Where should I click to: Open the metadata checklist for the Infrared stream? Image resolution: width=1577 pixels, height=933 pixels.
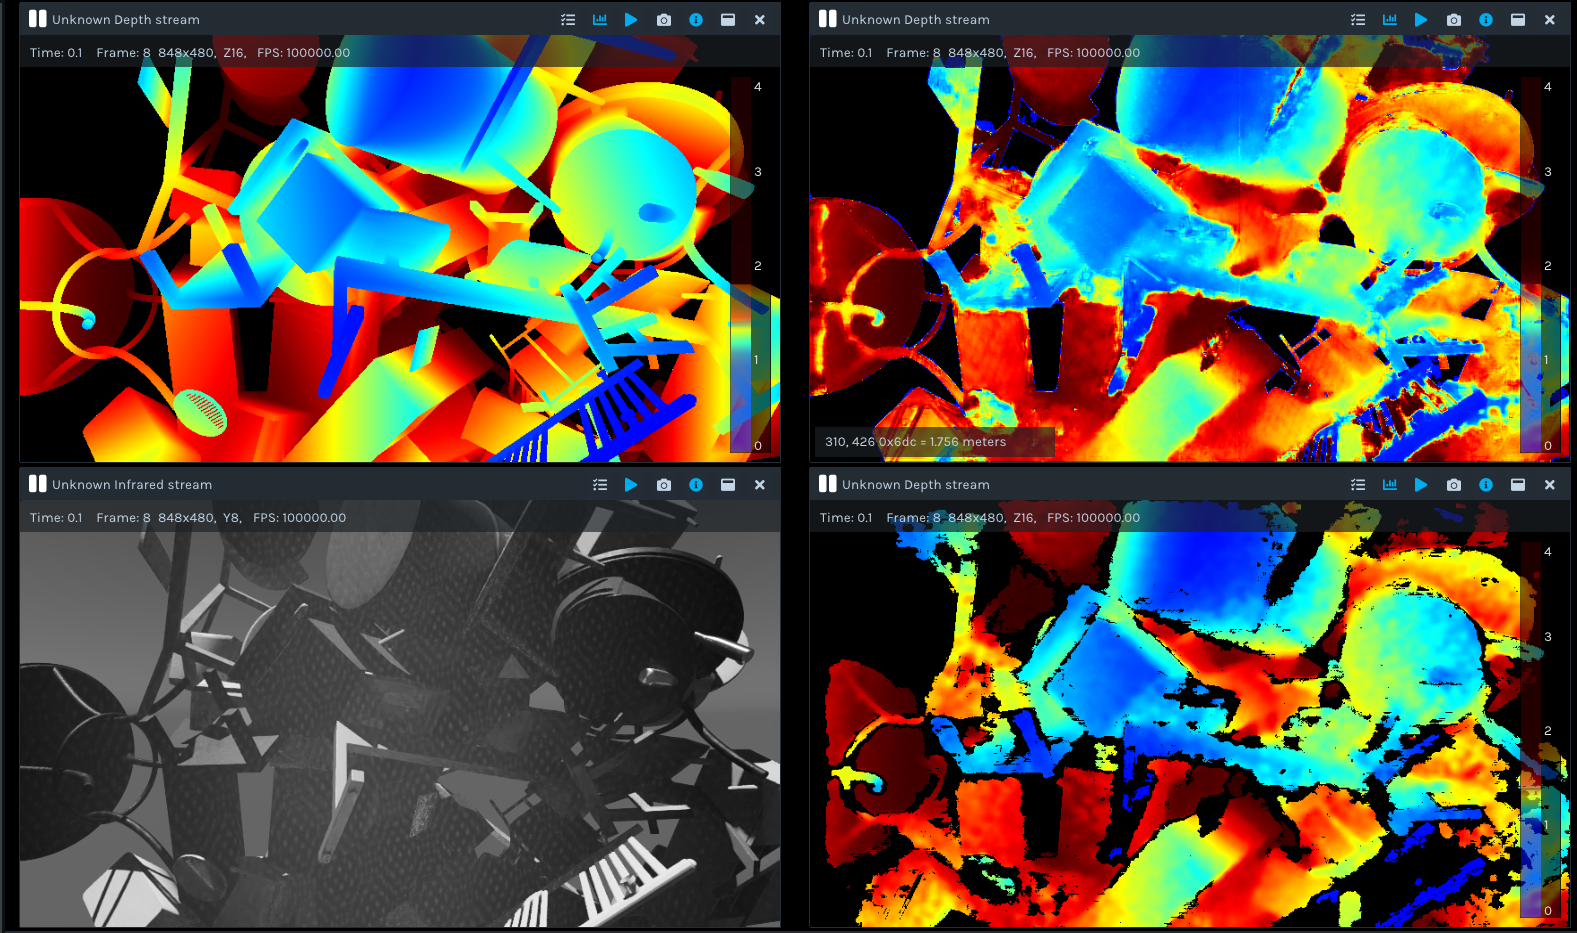[x=600, y=485]
